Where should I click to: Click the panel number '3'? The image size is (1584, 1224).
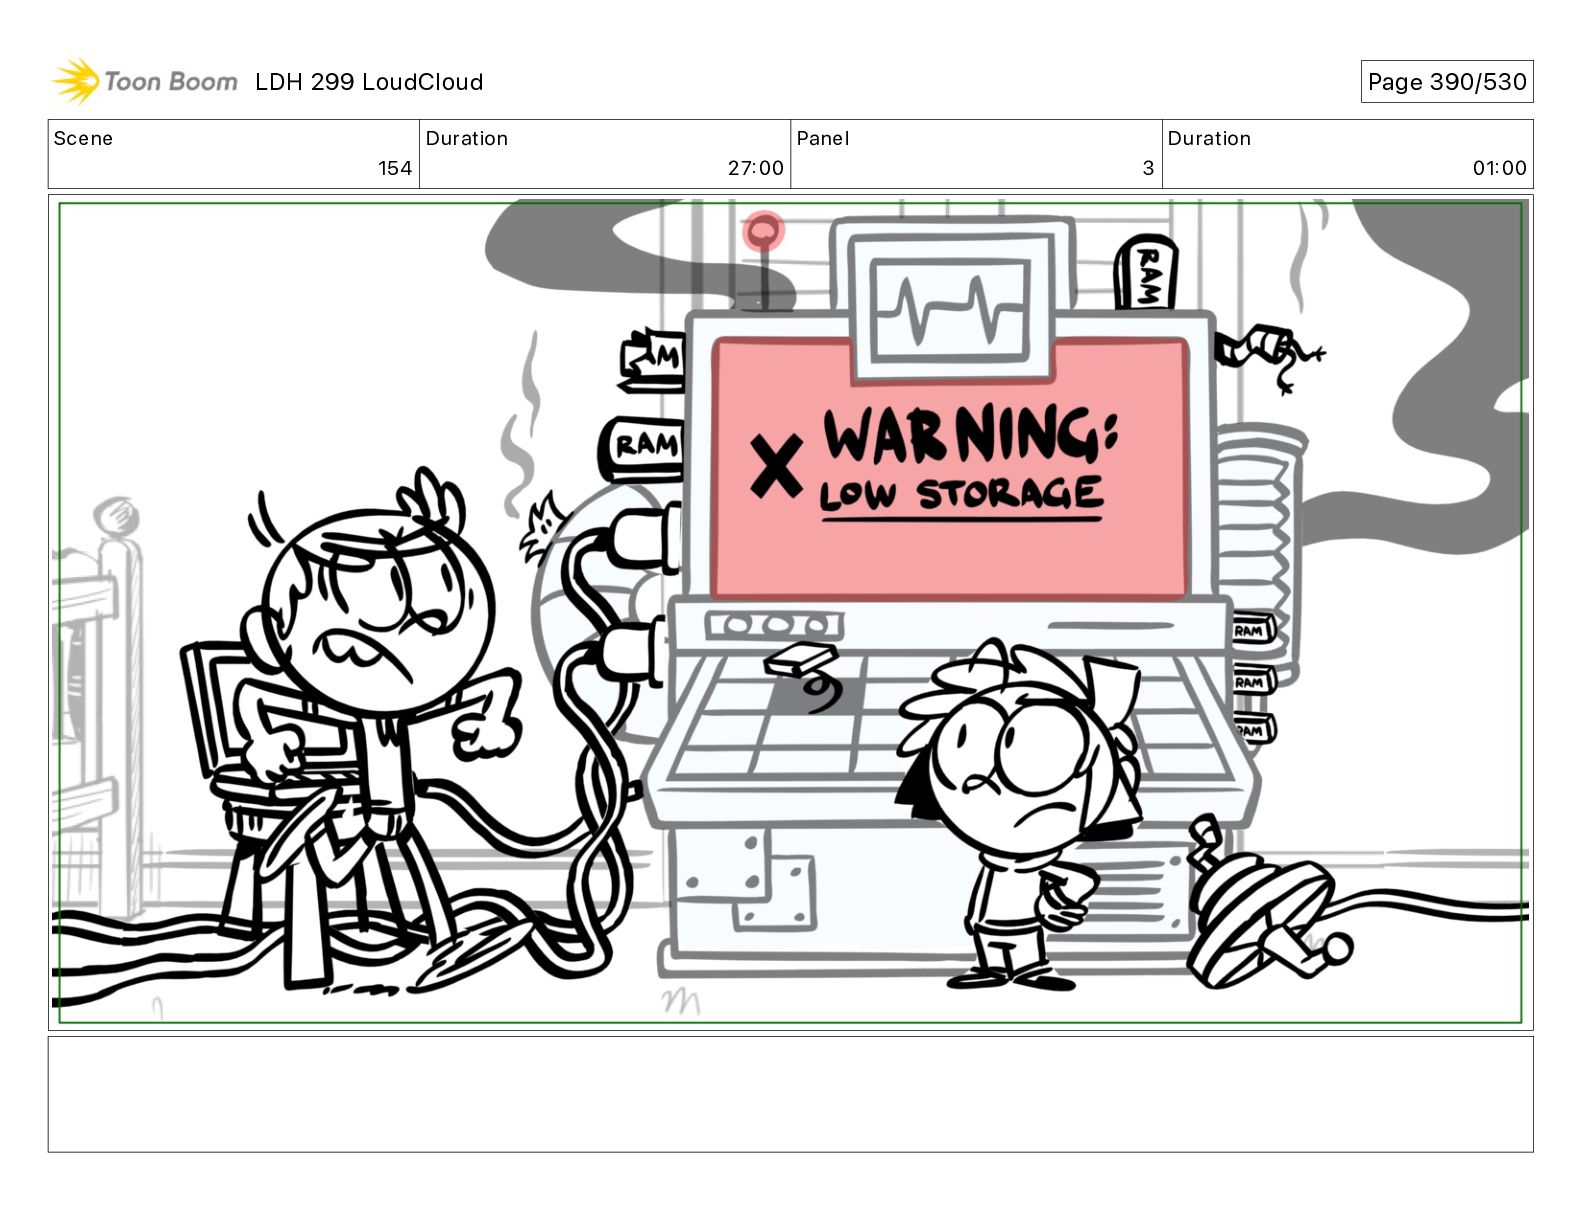tap(1149, 168)
